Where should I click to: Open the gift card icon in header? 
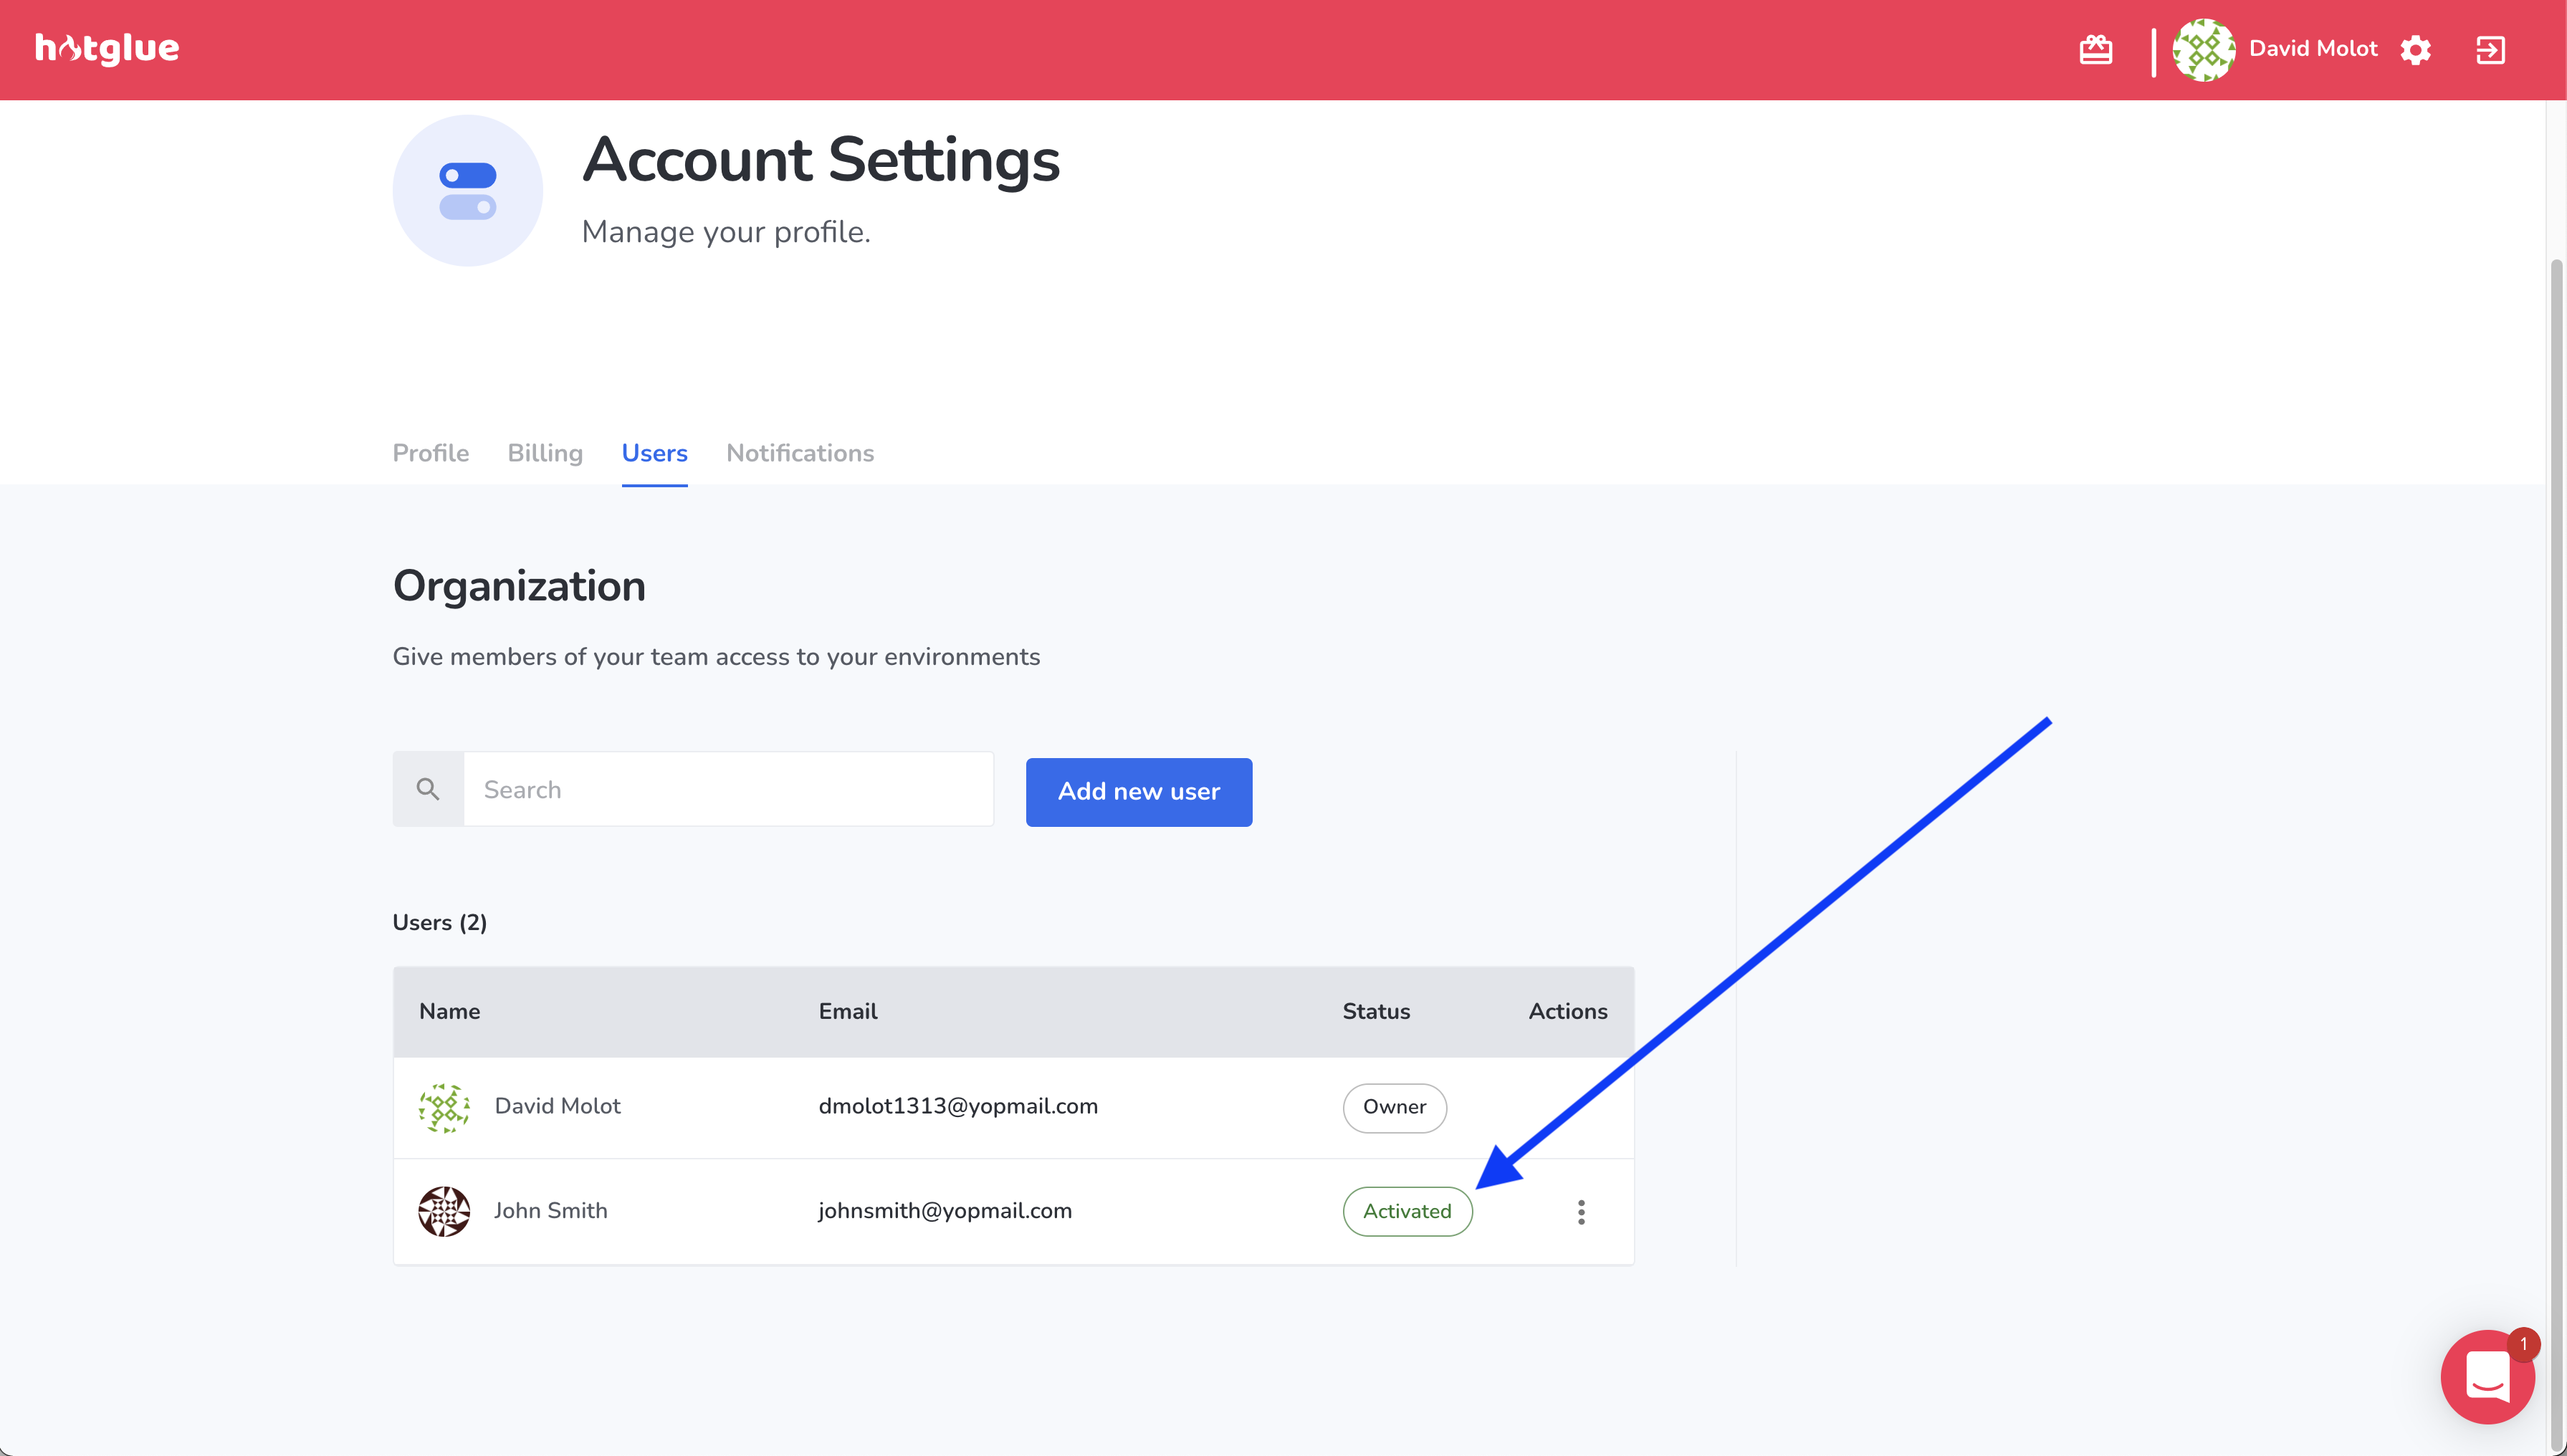pyautogui.click(x=2095, y=49)
